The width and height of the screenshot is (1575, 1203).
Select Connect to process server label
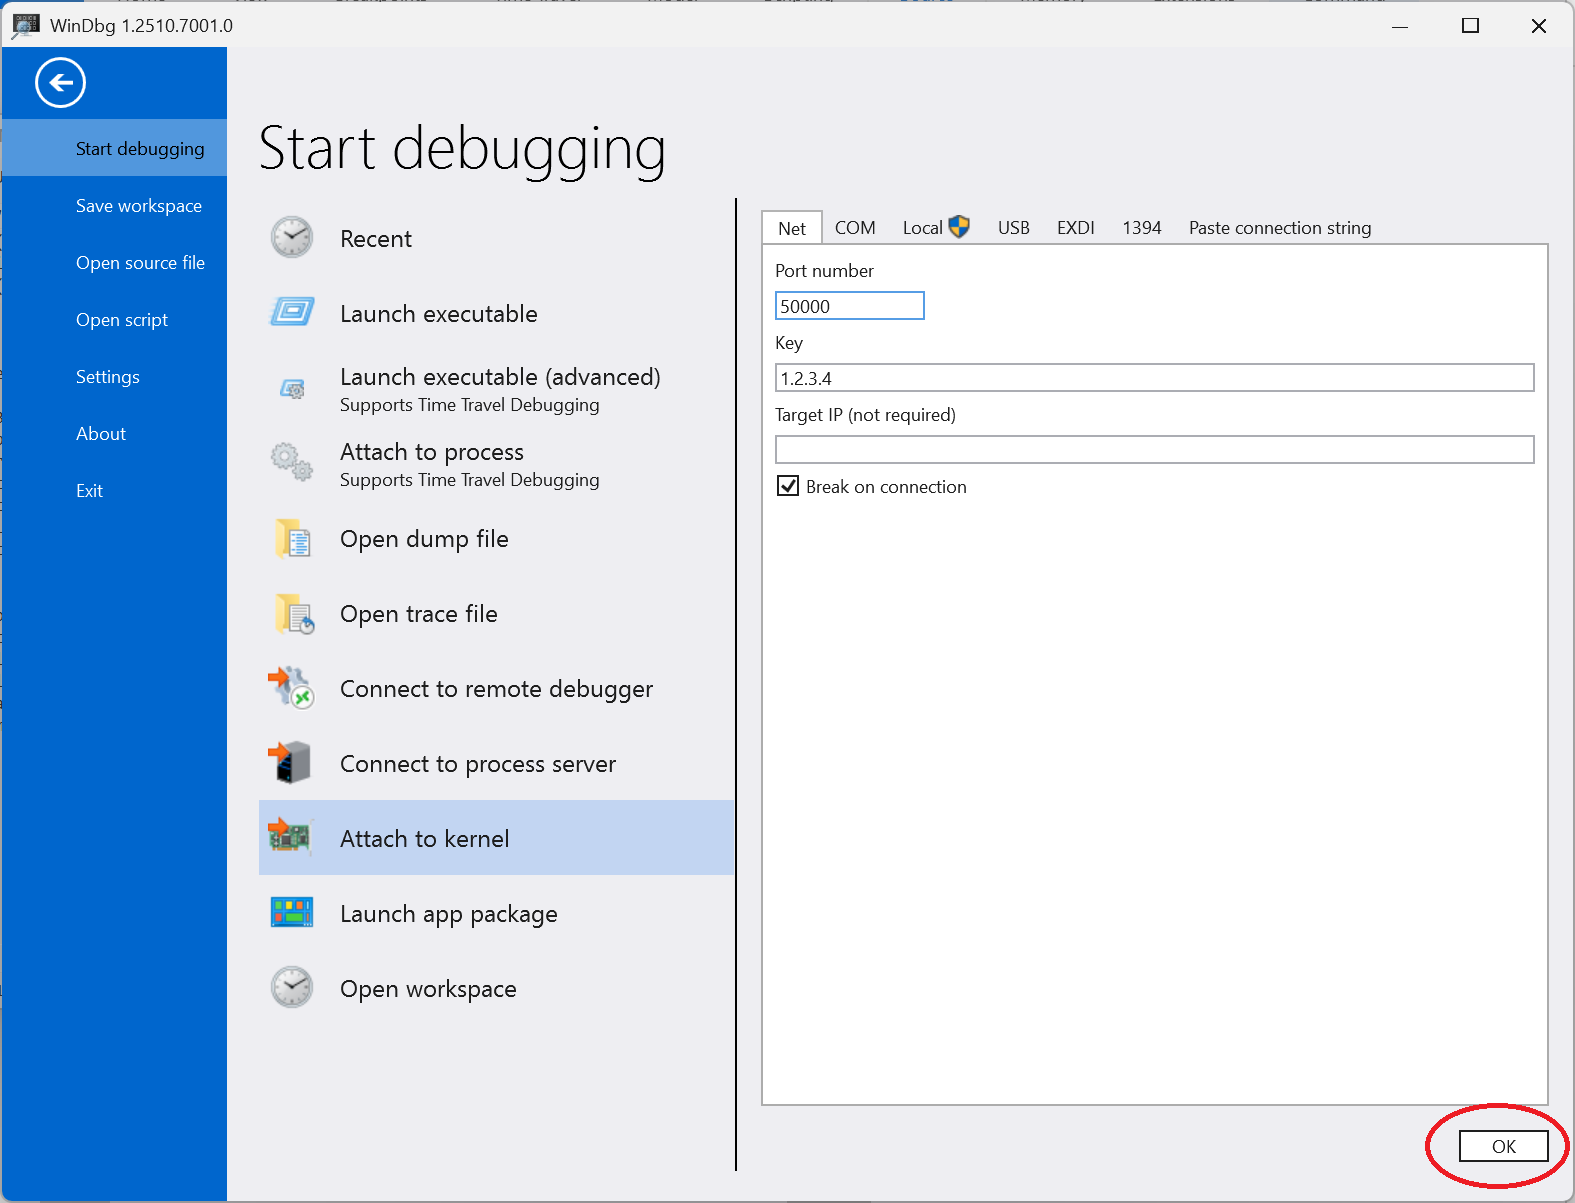click(x=478, y=764)
